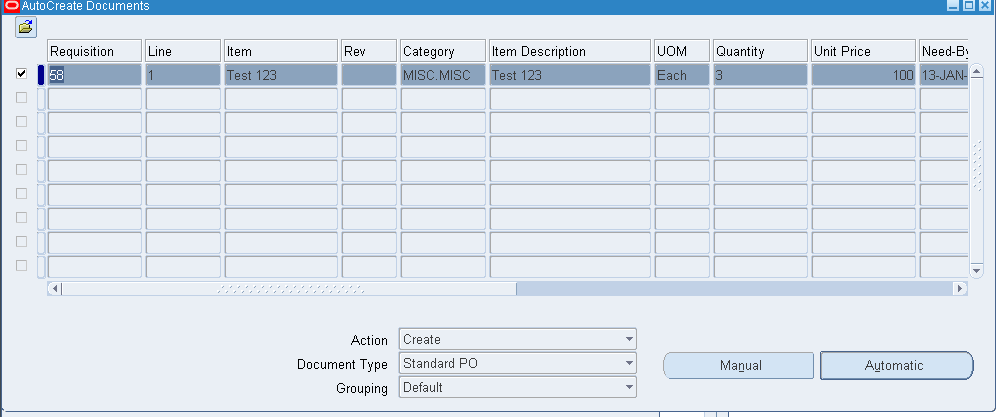Open Document Type dropdown showing Standard PO
Image resolution: width=998 pixels, height=417 pixels.
[x=517, y=364]
